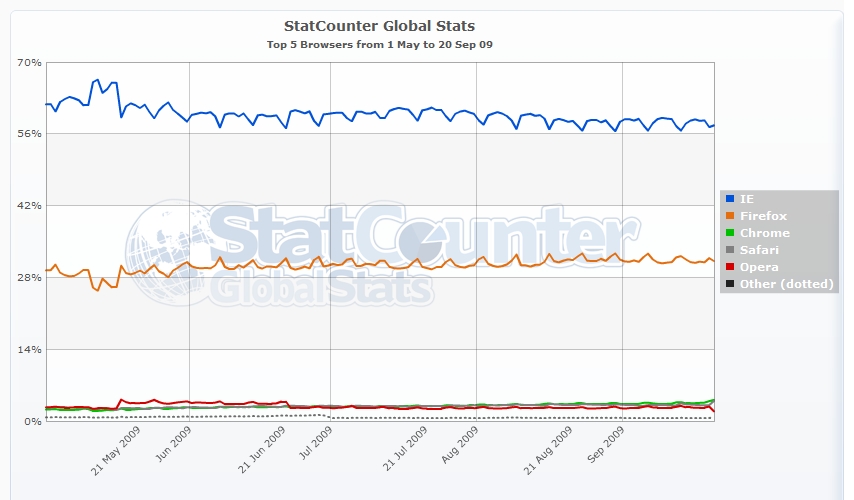Click the "70%" y-axis label
This screenshot has width=854, height=500.
(x=29, y=63)
